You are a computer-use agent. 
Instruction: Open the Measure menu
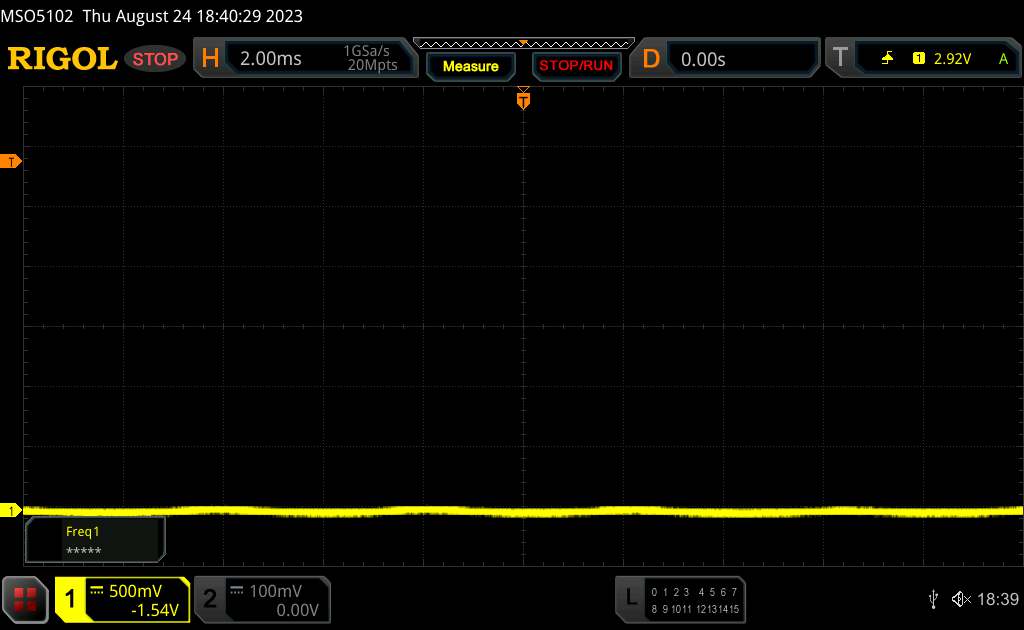pos(471,66)
